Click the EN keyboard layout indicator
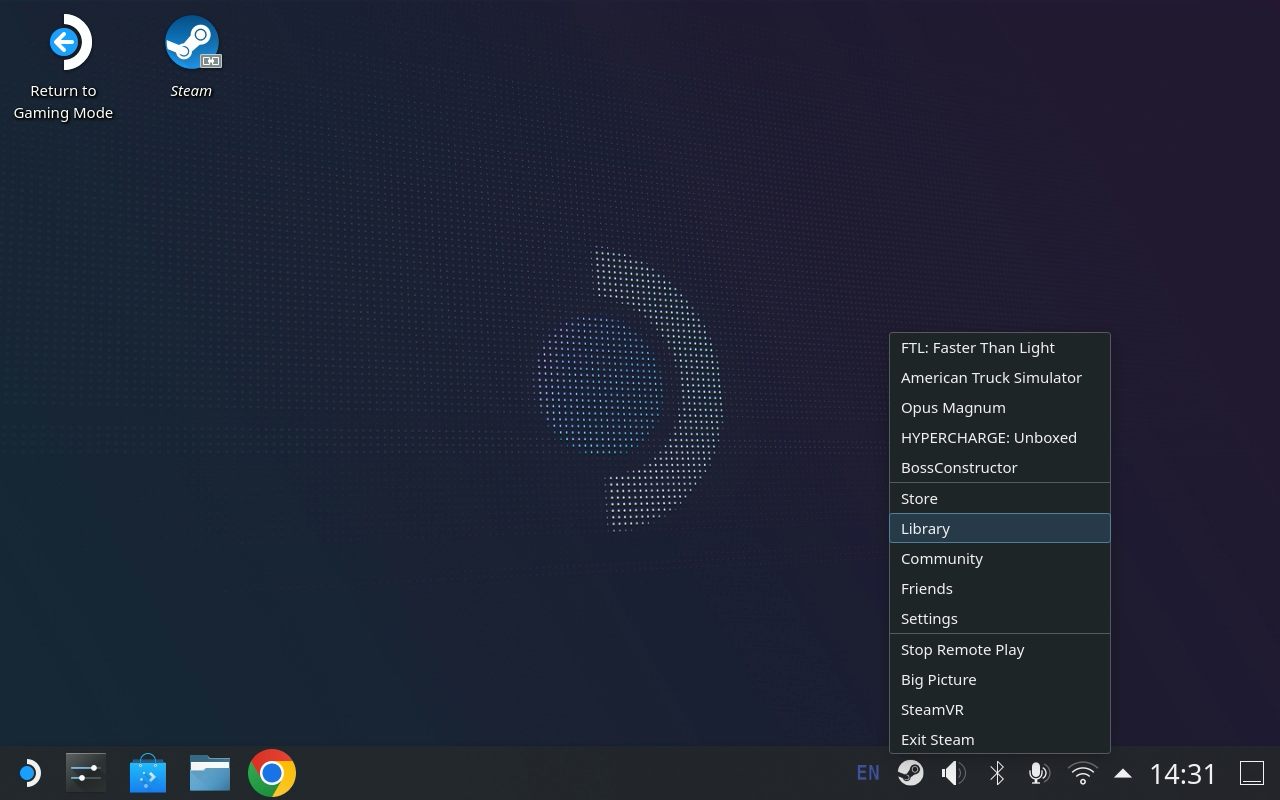This screenshot has width=1280, height=800. pyautogui.click(x=868, y=773)
